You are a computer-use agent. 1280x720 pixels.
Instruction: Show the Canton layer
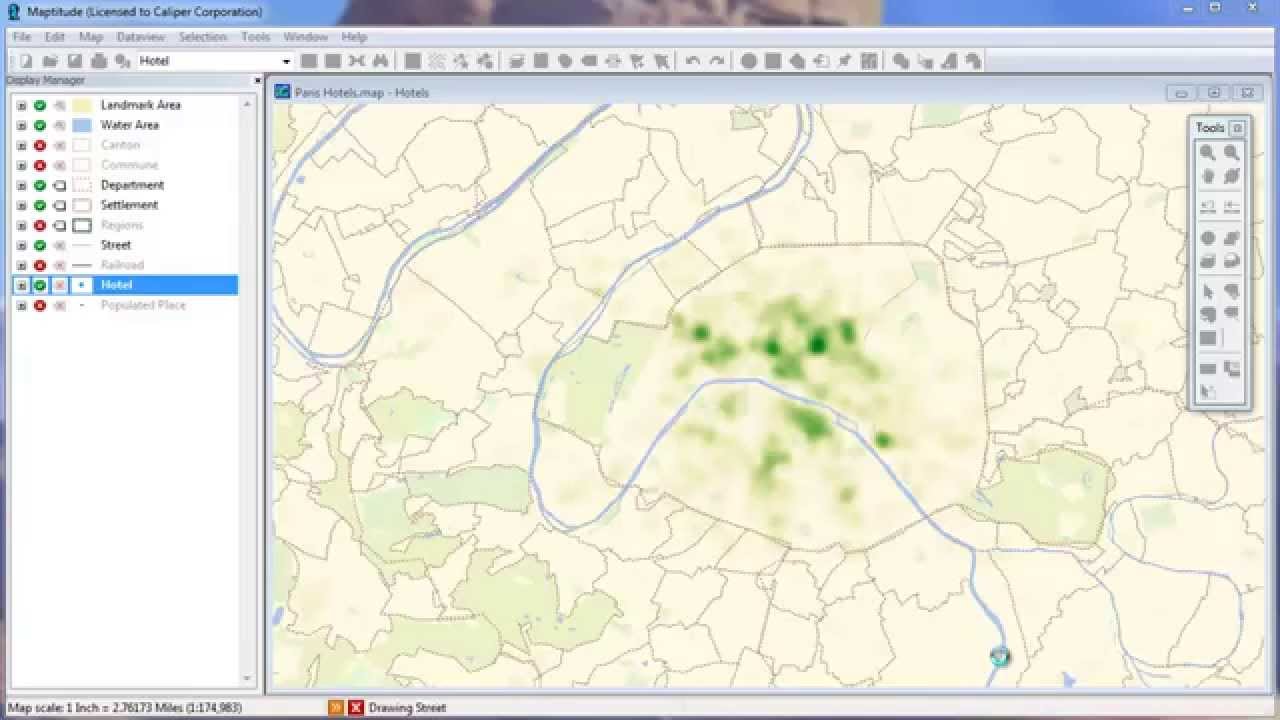click(40, 145)
